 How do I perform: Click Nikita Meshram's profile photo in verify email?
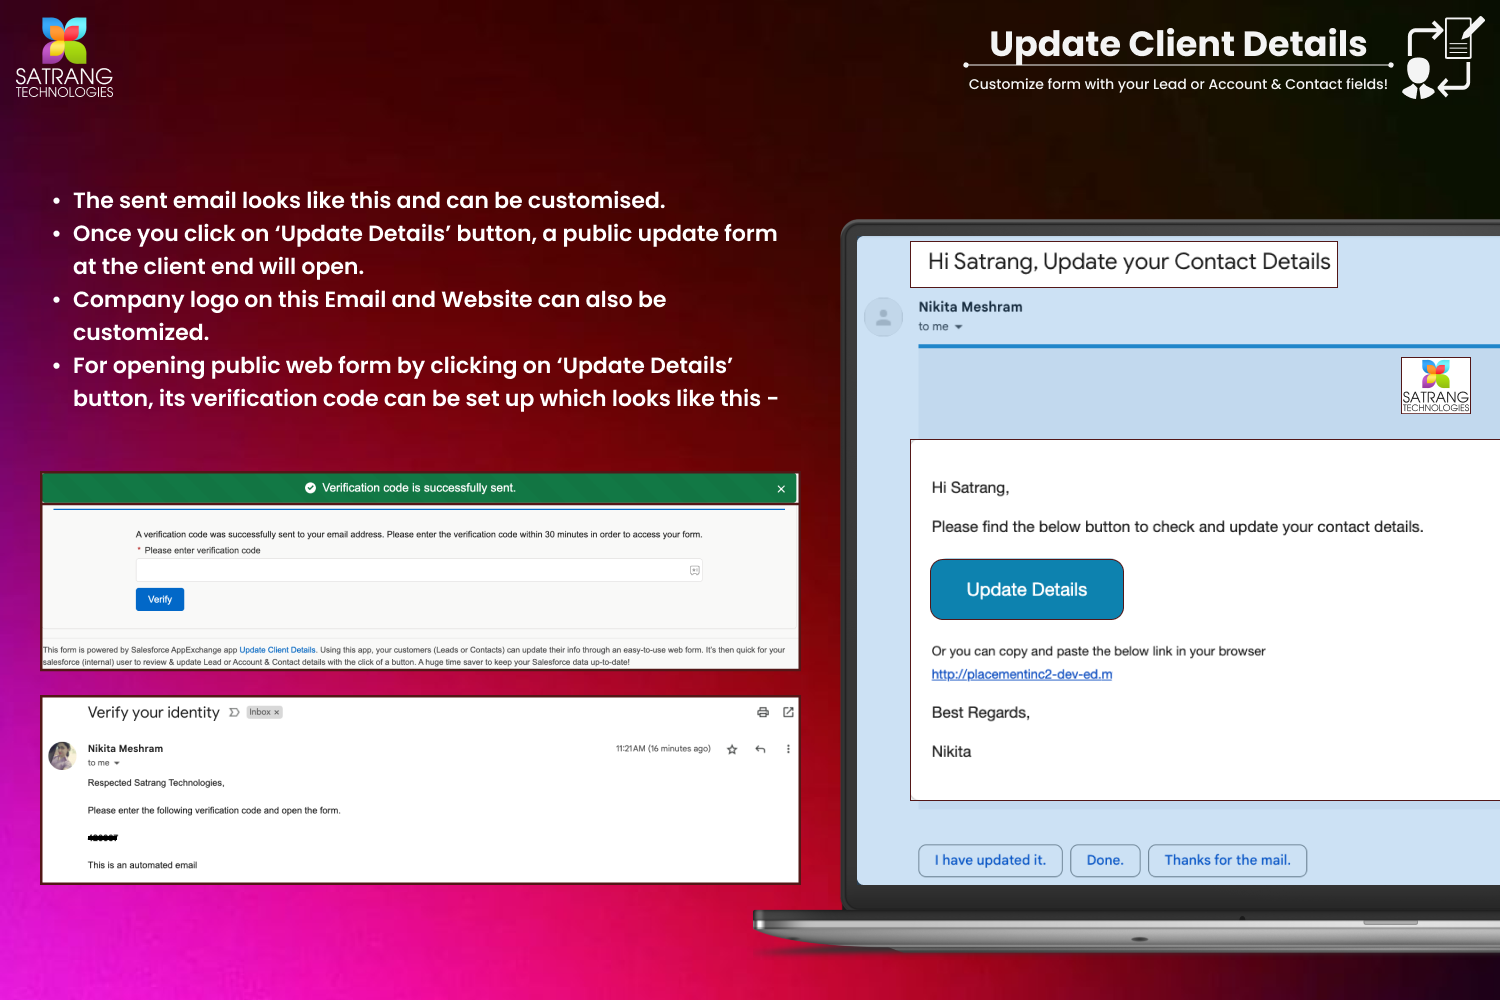click(x=62, y=756)
